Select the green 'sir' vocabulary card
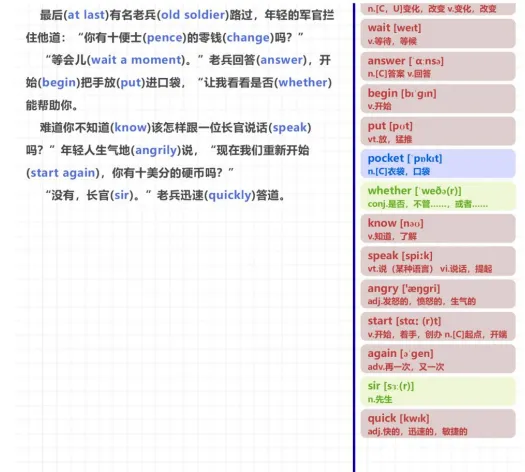Image resolution: width=525 pixels, height=472 pixels. click(438, 391)
